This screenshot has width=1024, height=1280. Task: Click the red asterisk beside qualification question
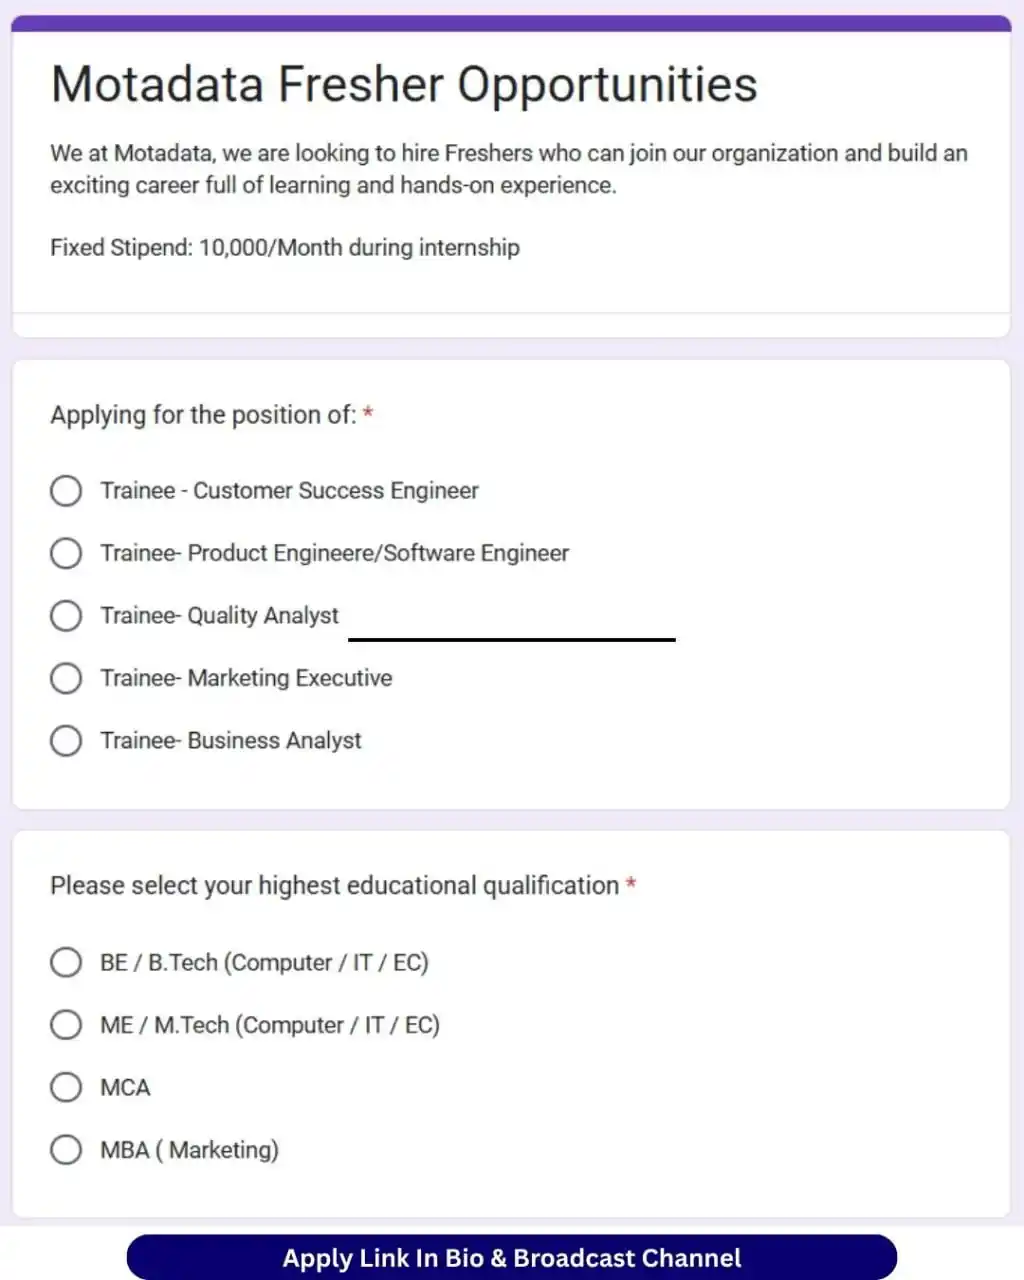tap(631, 883)
